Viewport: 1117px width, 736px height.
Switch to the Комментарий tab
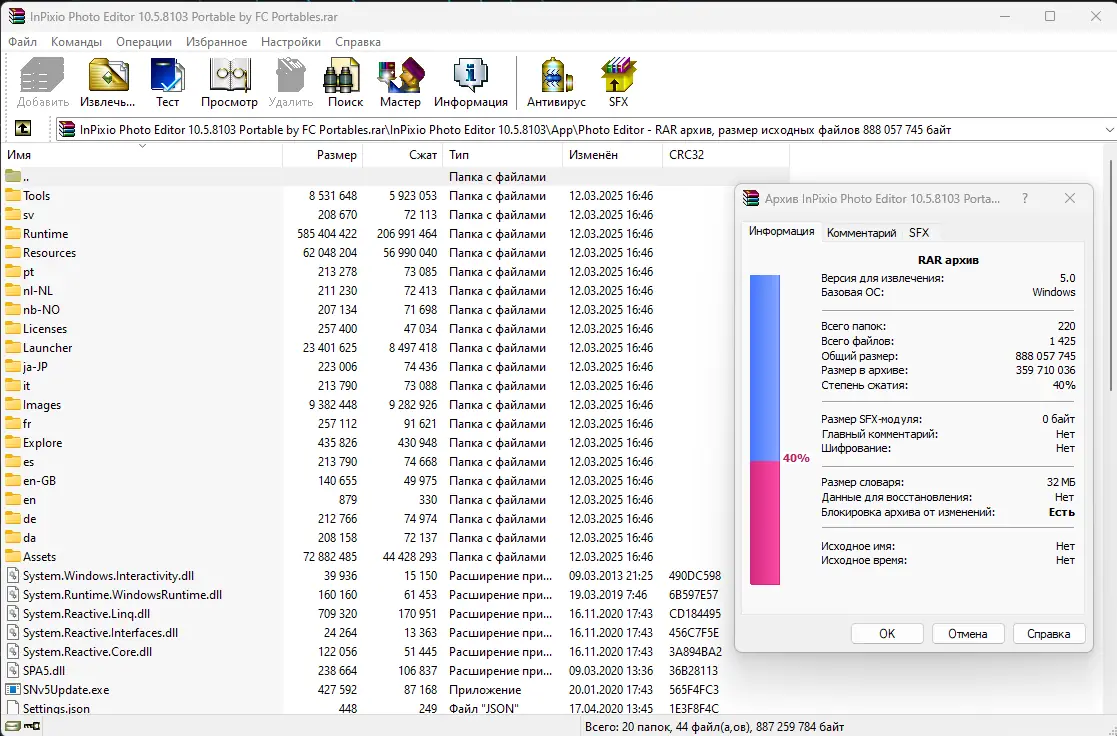pyautogui.click(x=861, y=233)
